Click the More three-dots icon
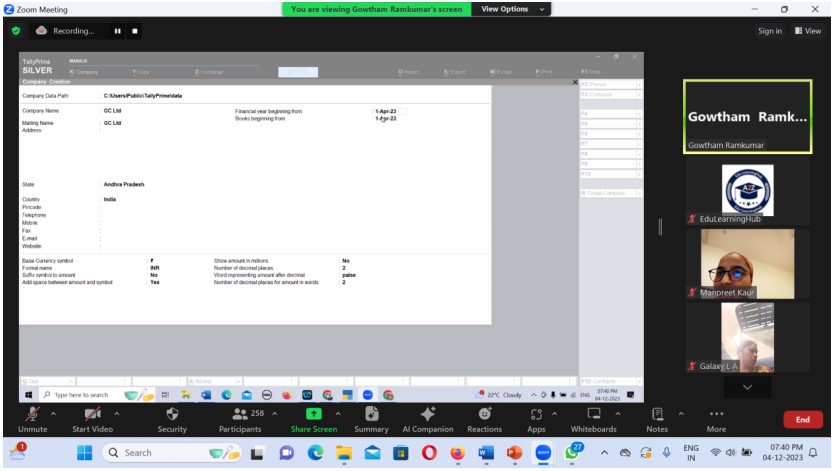Viewport: 836px width, 471px height. click(x=716, y=415)
